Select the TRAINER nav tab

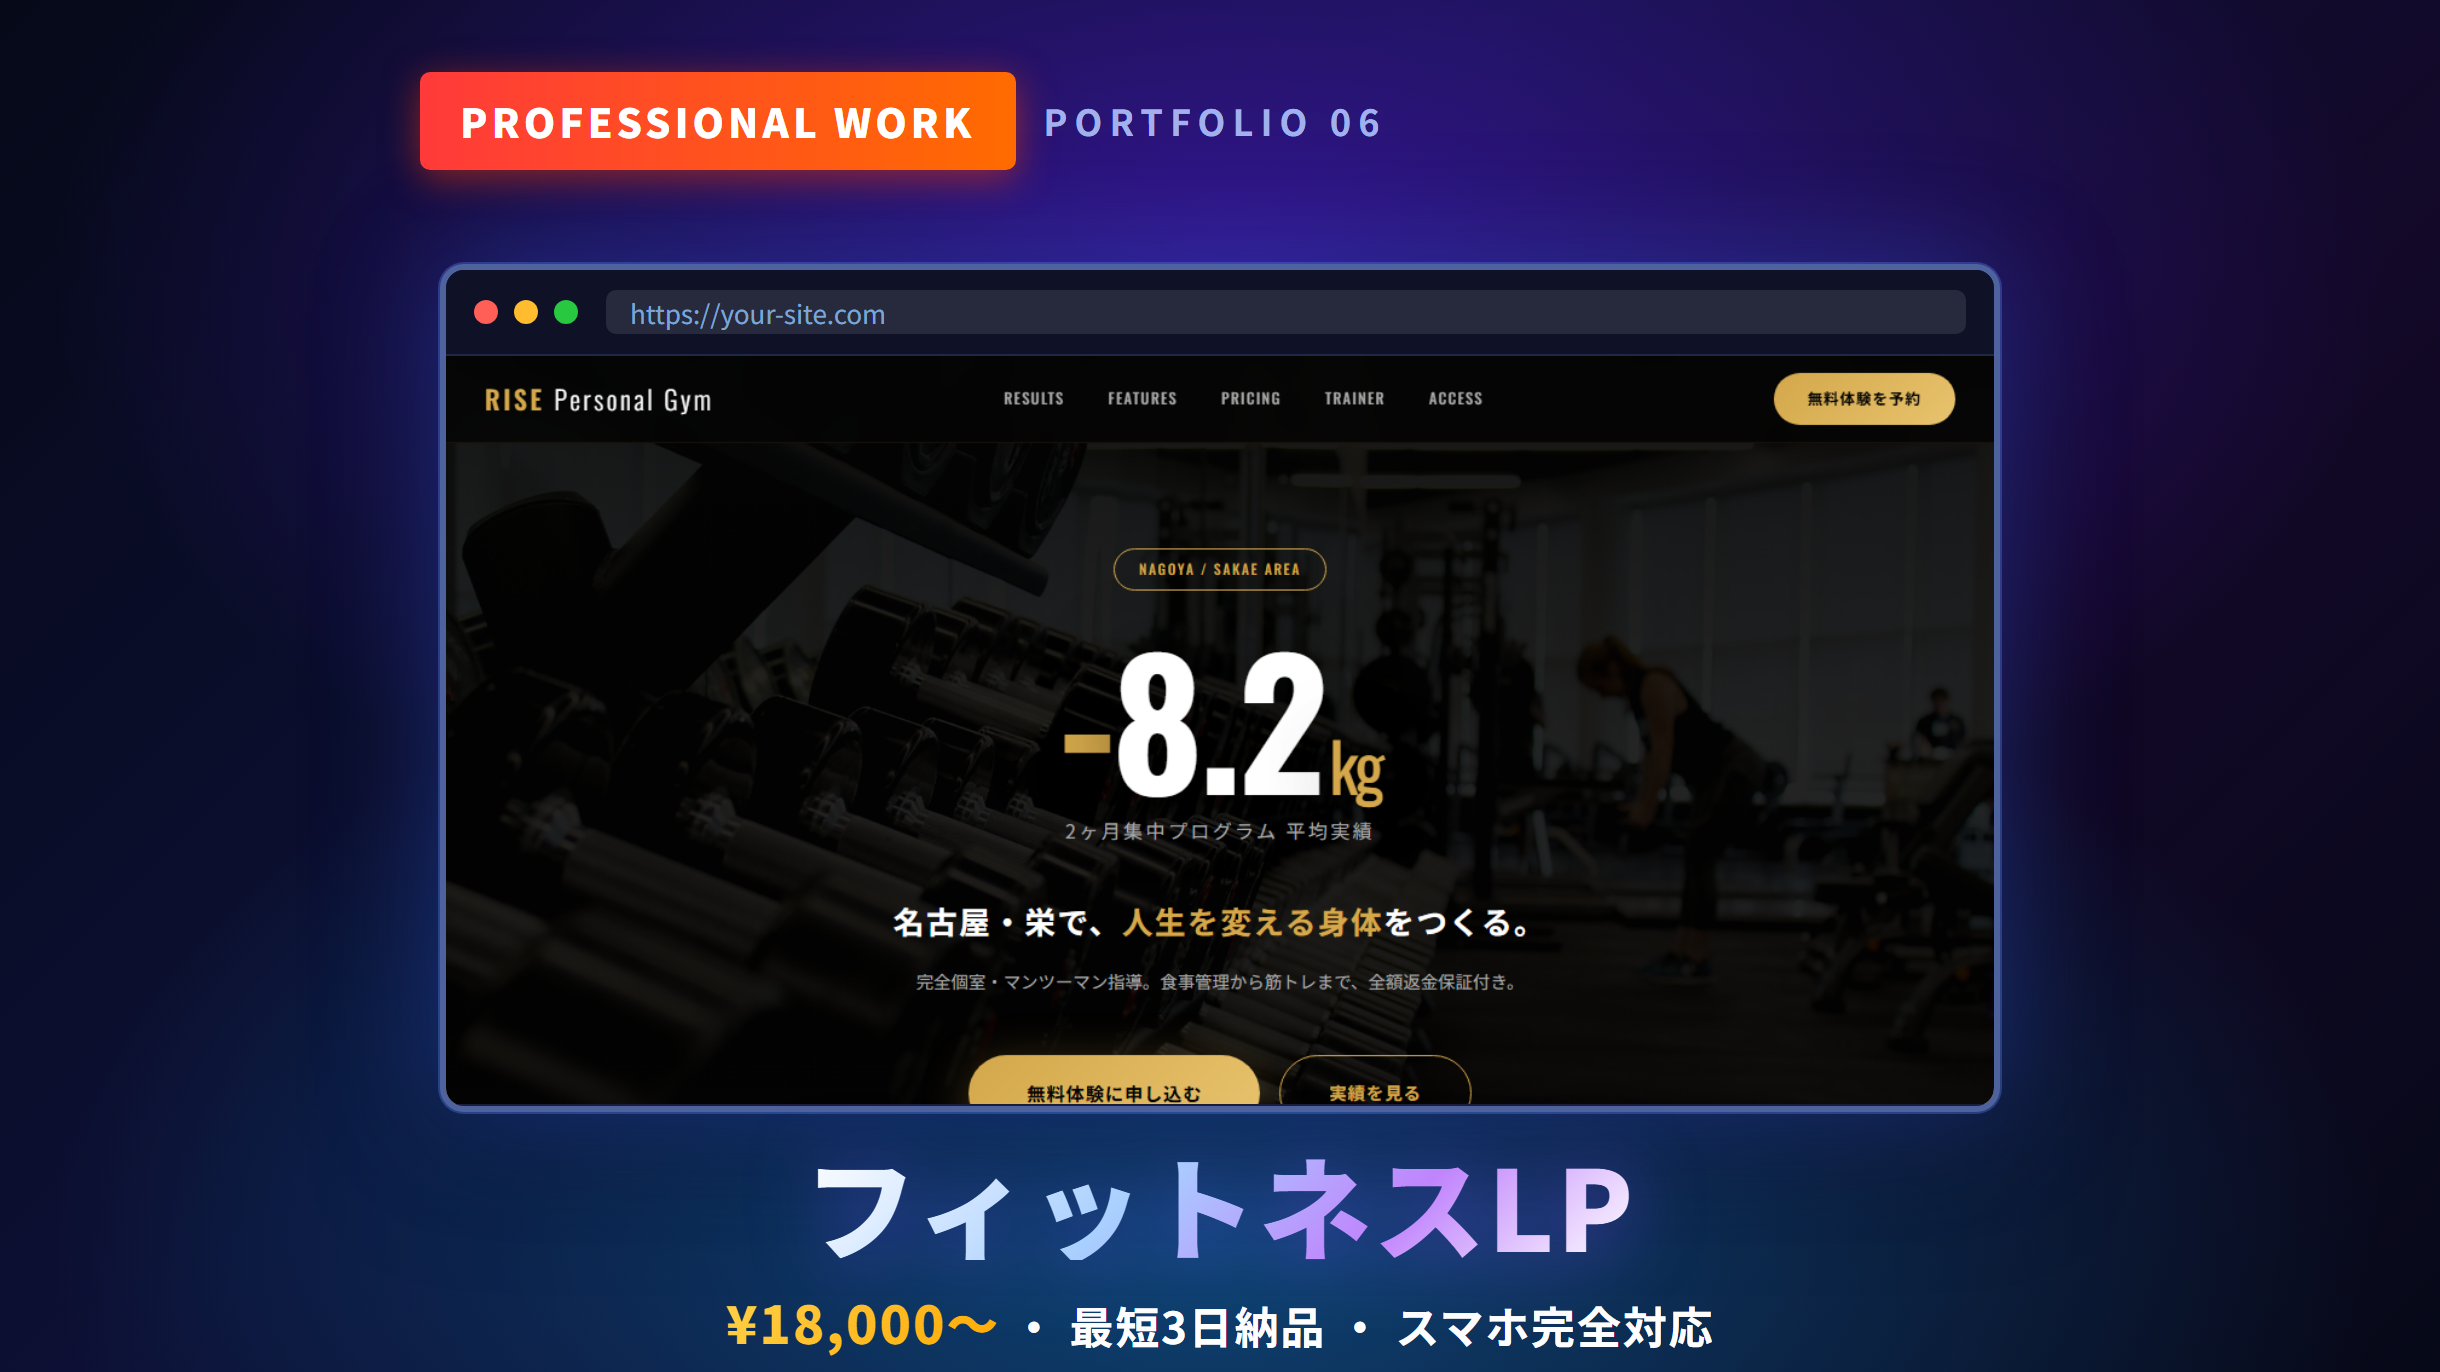[x=1353, y=398]
